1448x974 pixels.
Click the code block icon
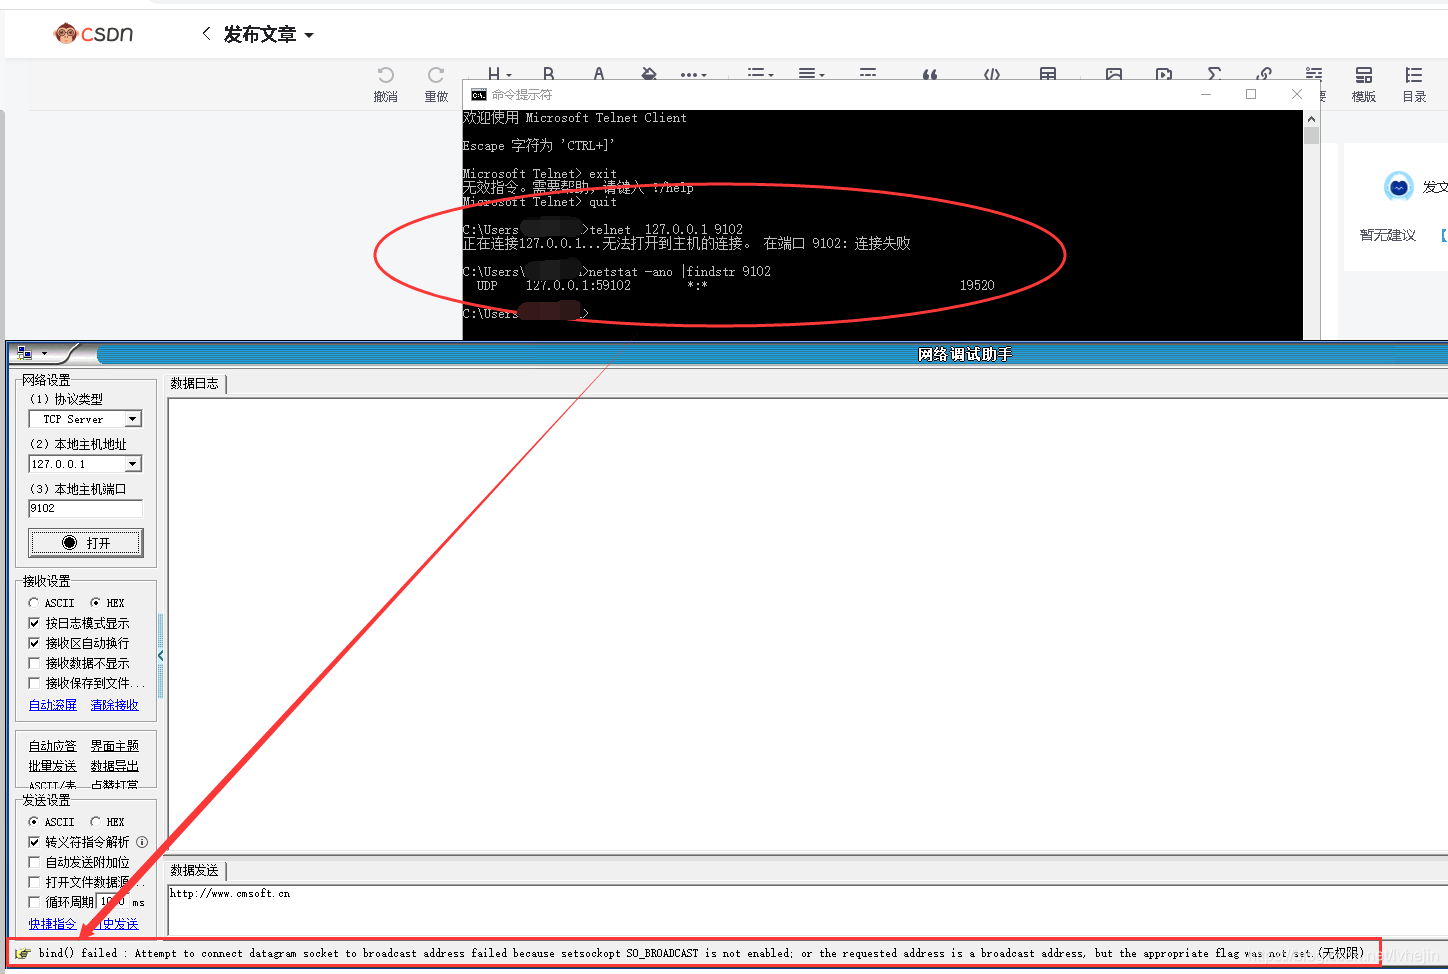coord(991,74)
